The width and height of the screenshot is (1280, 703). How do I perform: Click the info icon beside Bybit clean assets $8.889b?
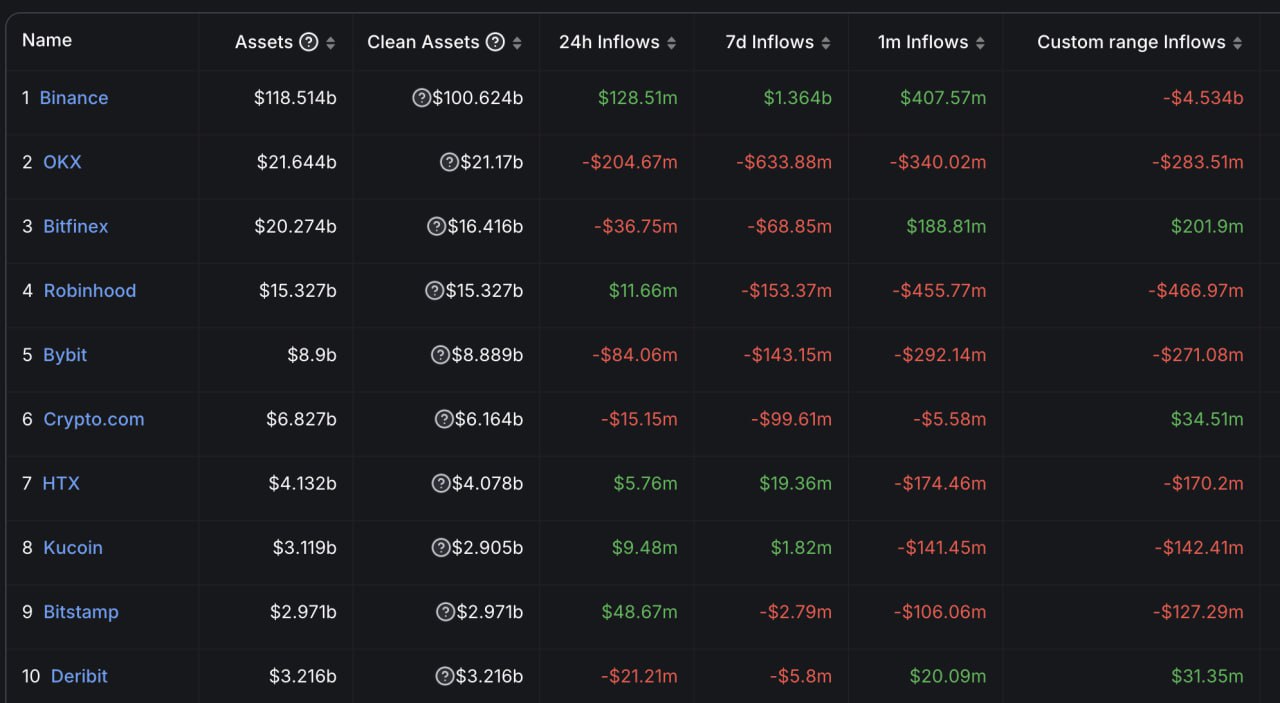coord(440,355)
